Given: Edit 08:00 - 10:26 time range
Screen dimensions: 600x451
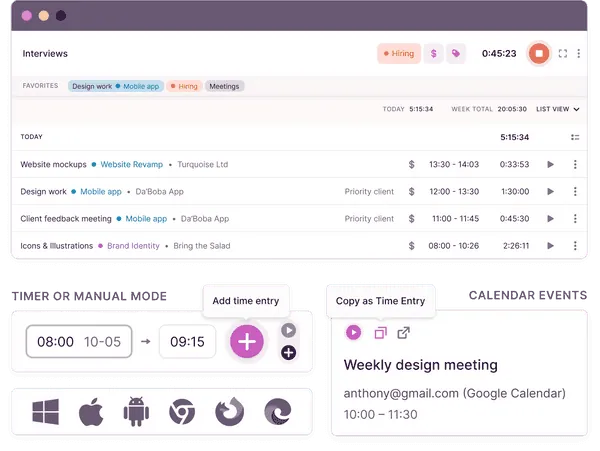Looking at the screenshot, I should point(453,246).
